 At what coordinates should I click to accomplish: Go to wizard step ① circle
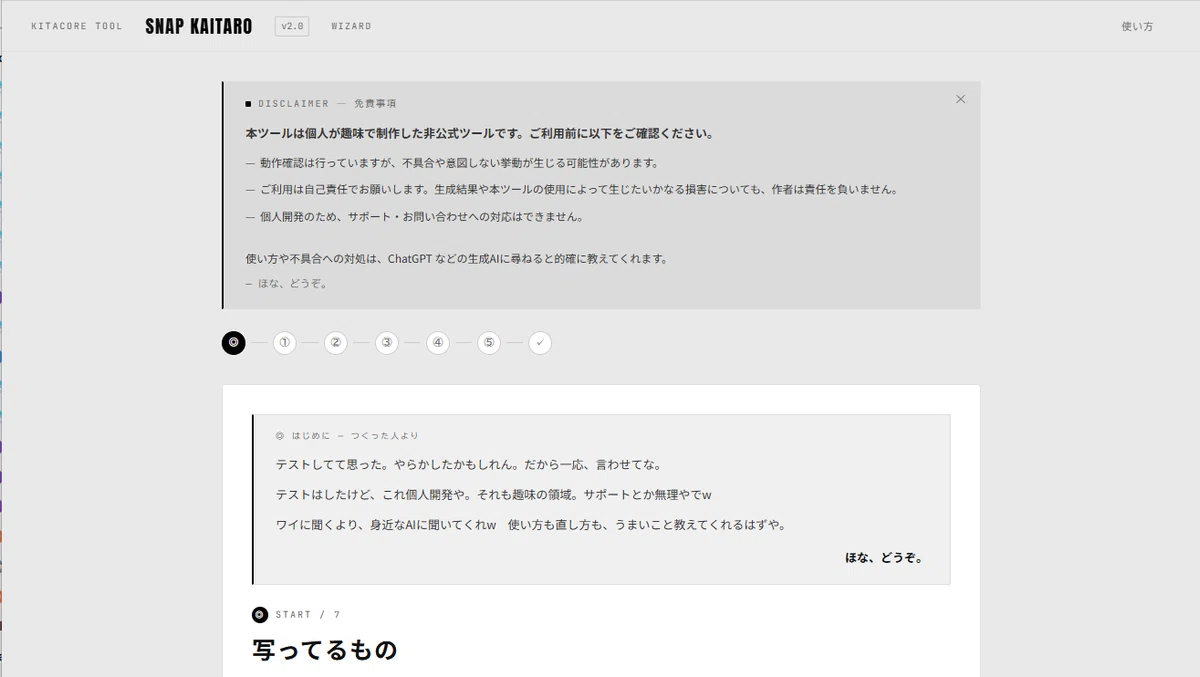coord(285,343)
